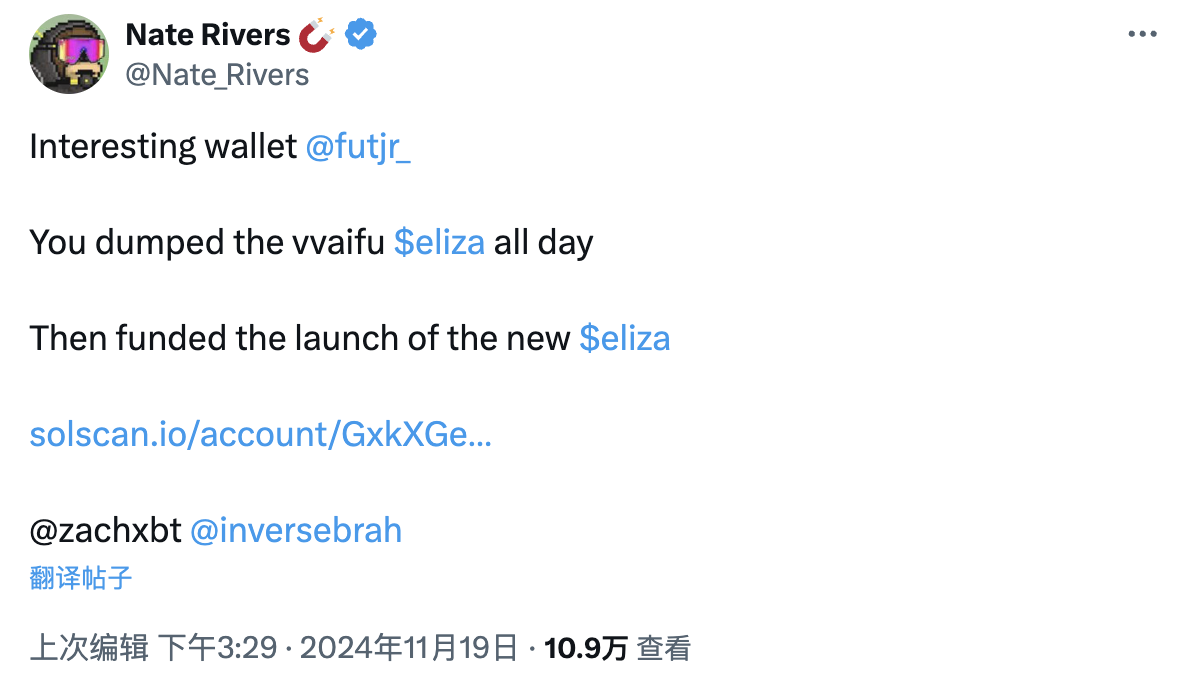
Task: Click the magnet emoji beside Nate Rivers
Action: pyautogui.click(x=317, y=35)
